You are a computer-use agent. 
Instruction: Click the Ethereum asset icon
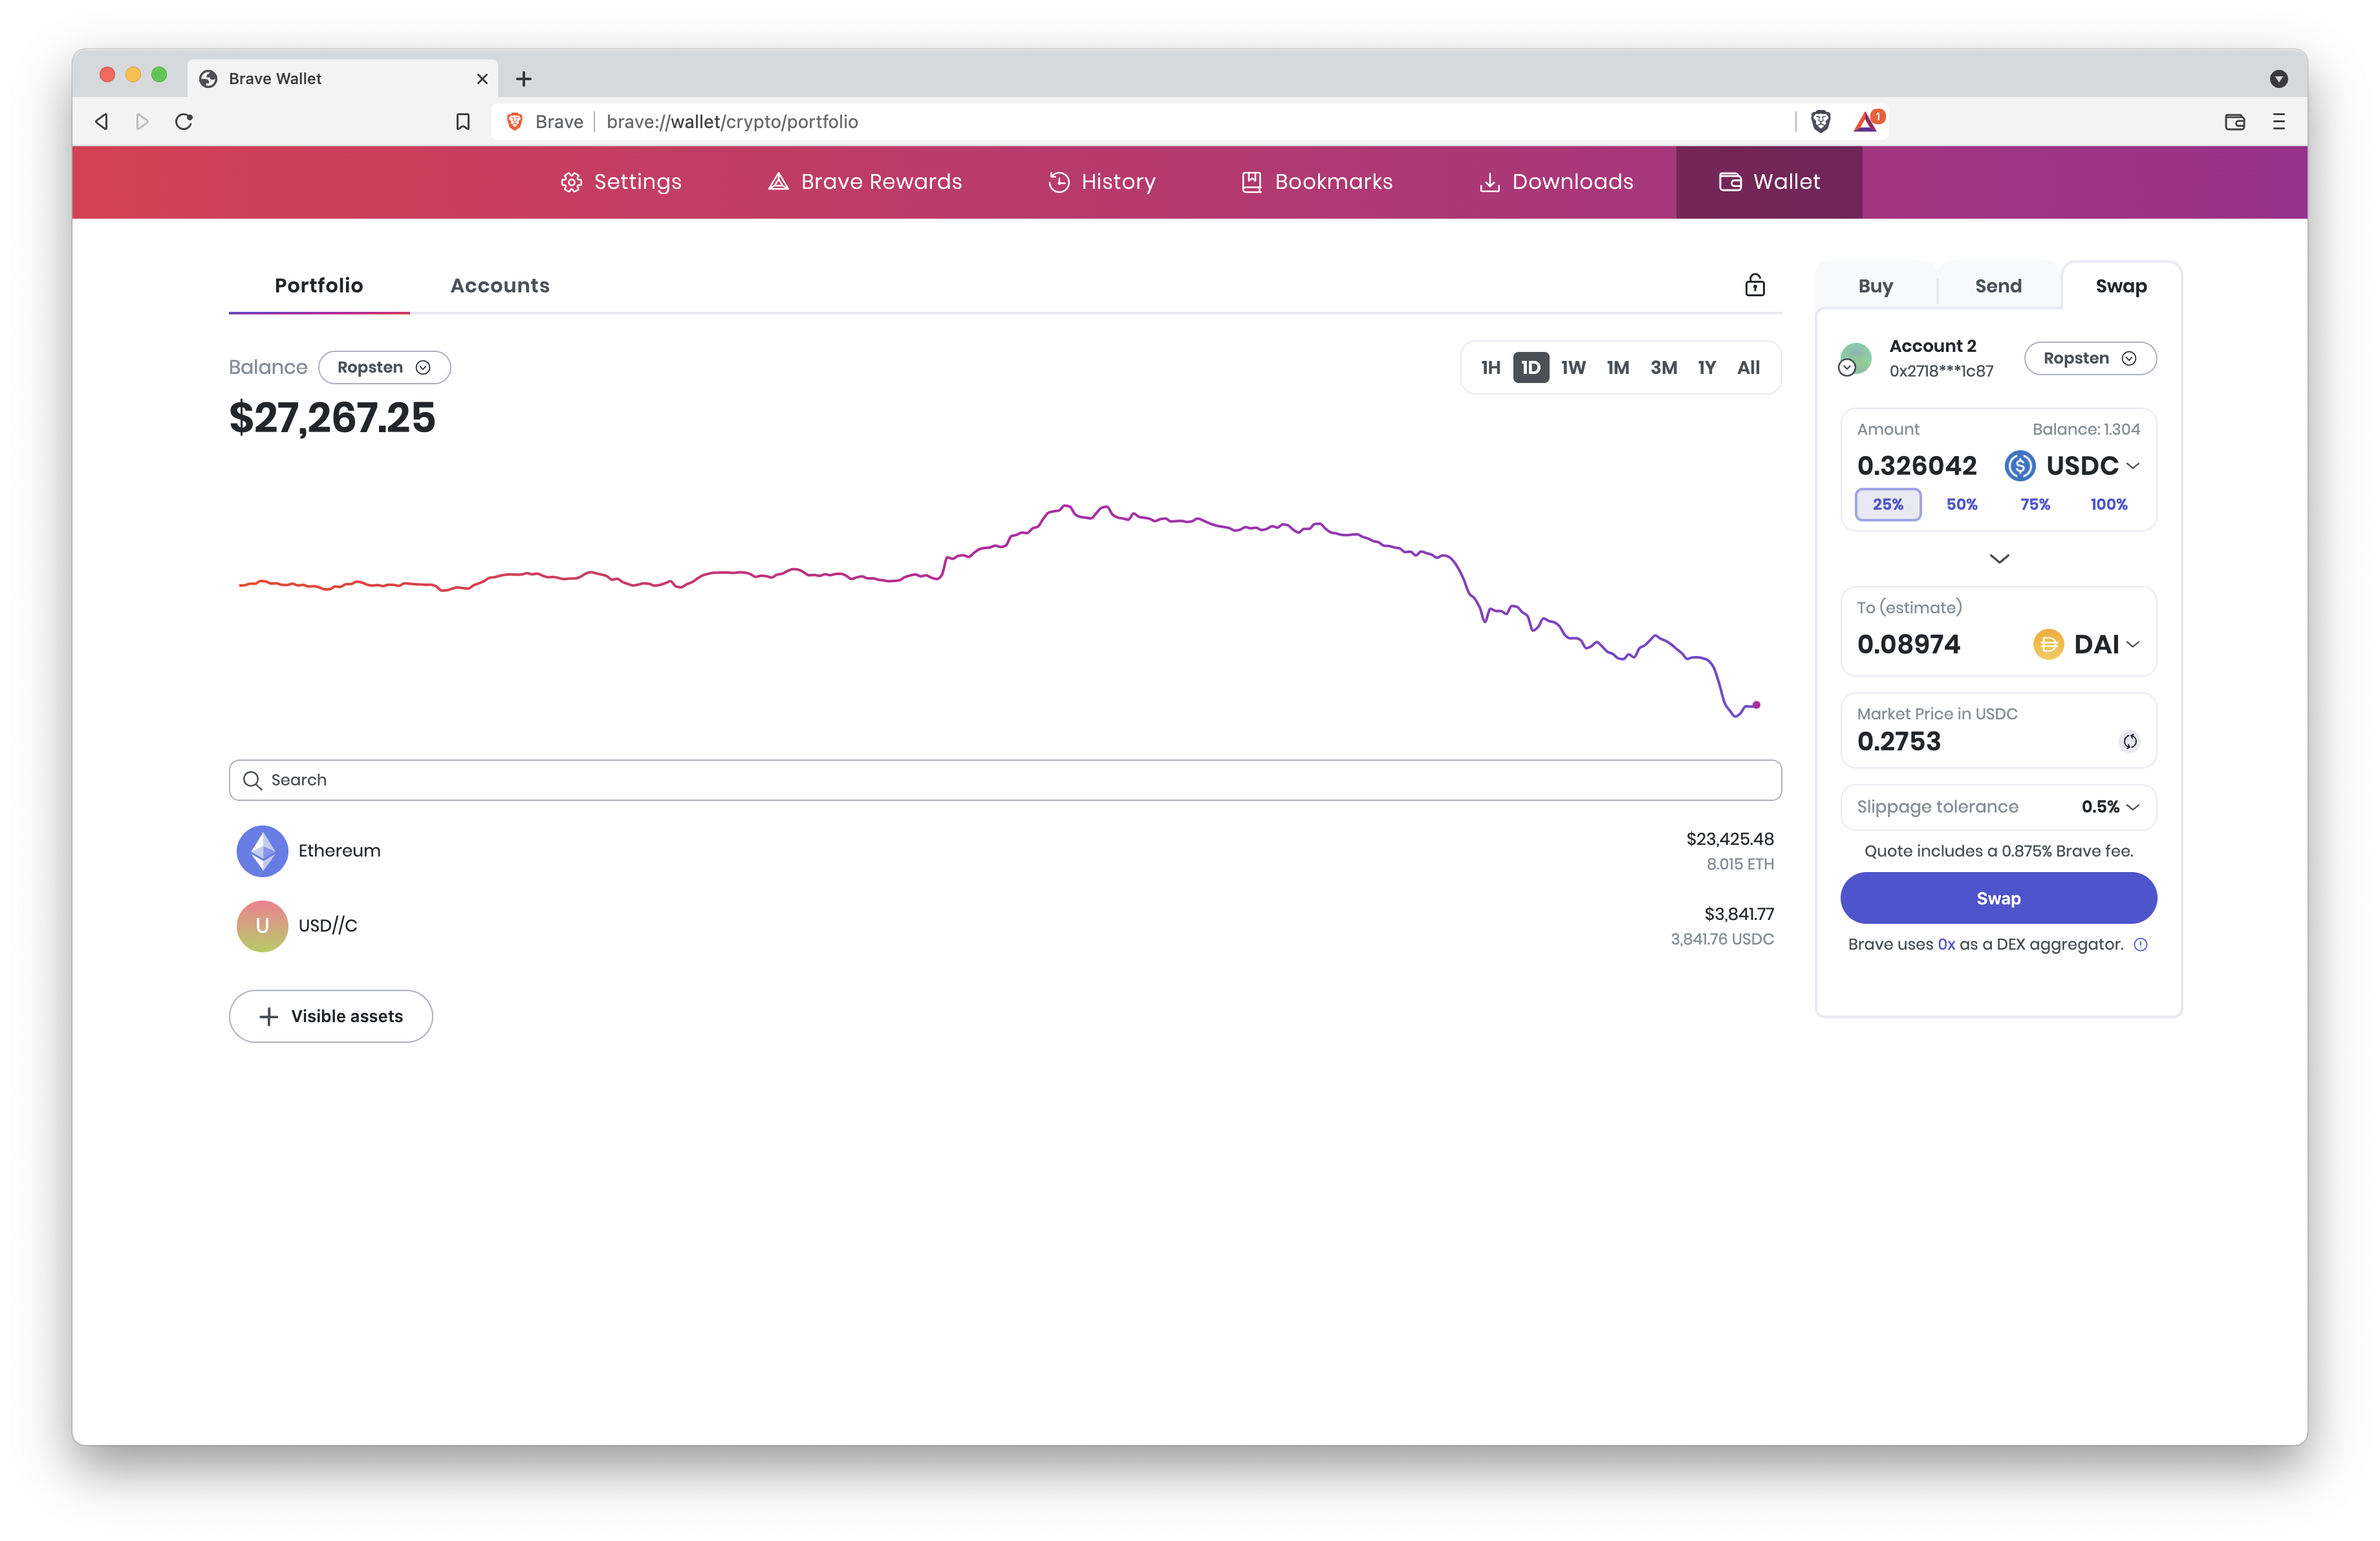point(262,851)
